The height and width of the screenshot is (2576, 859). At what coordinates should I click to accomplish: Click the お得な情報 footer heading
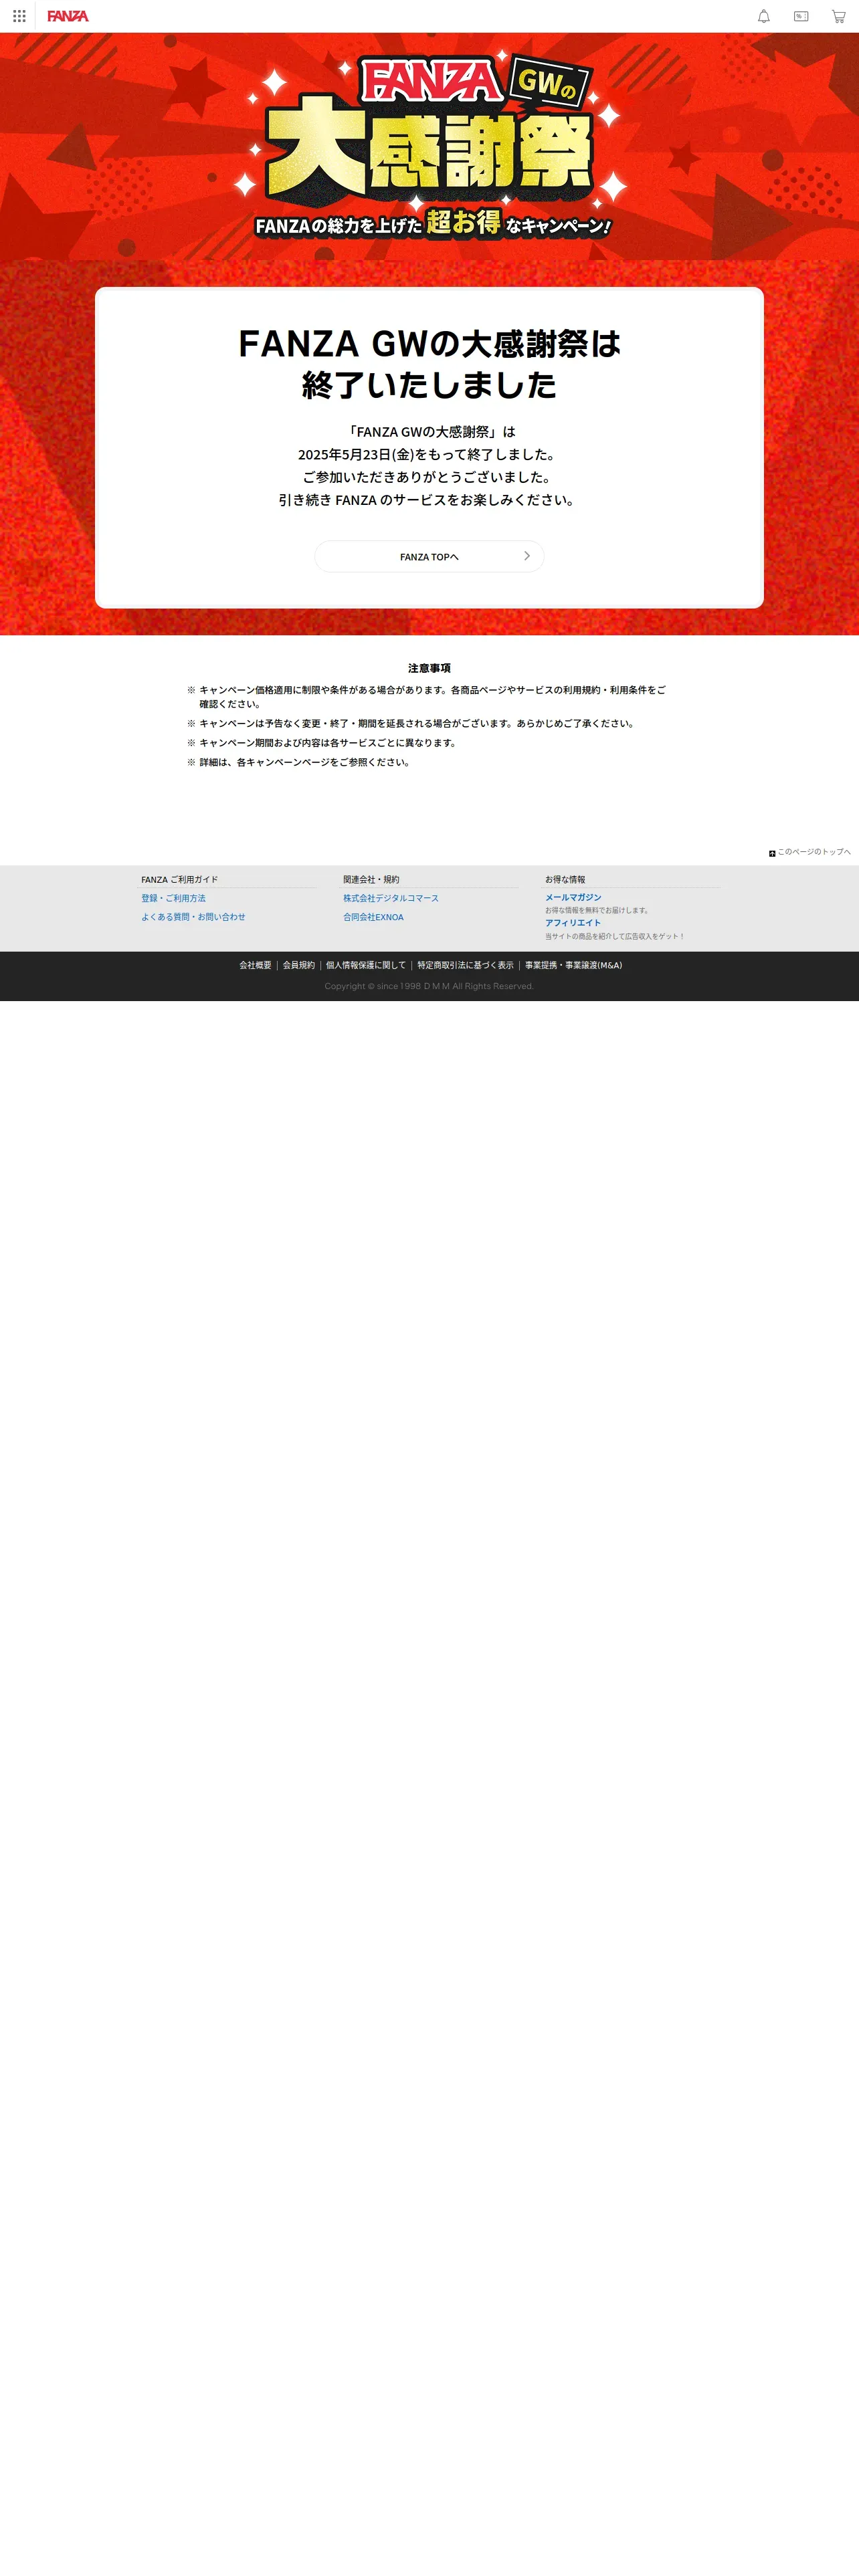pyautogui.click(x=565, y=880)
